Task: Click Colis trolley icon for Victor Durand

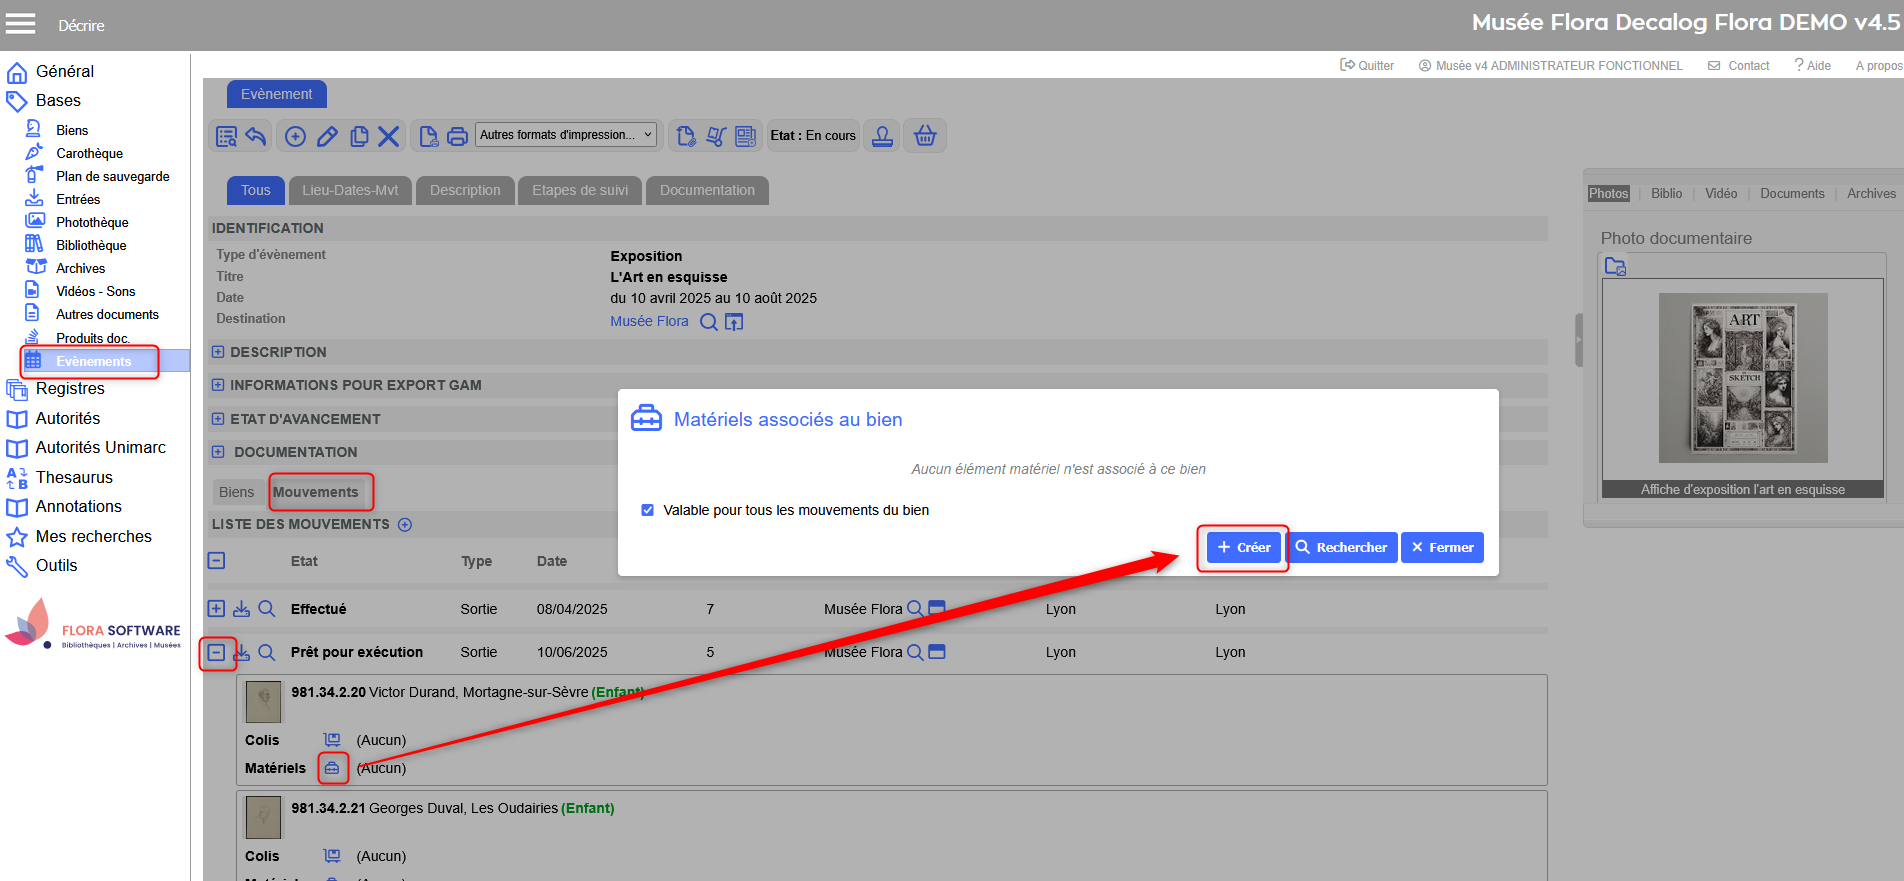Action: click(332, 740)
